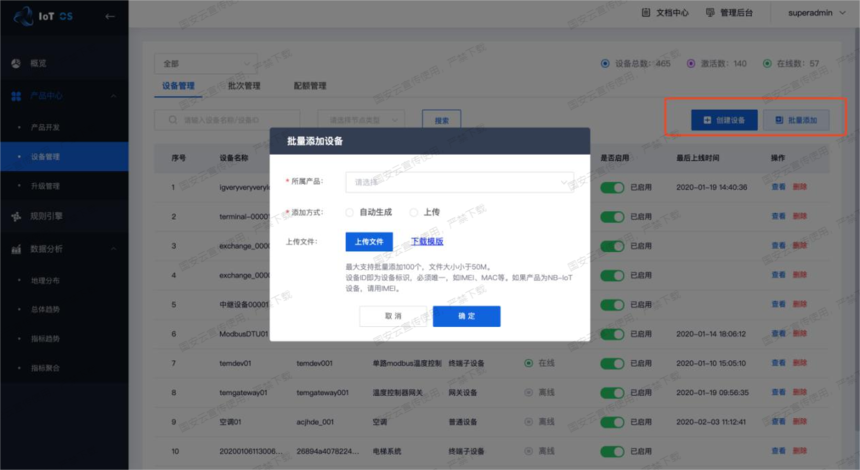Image resolution: width=860 pixels, height=470 pixels.
Task: Click 查看 for the 空调01 row
Action: pyautogui.click(x=778, y=422)
